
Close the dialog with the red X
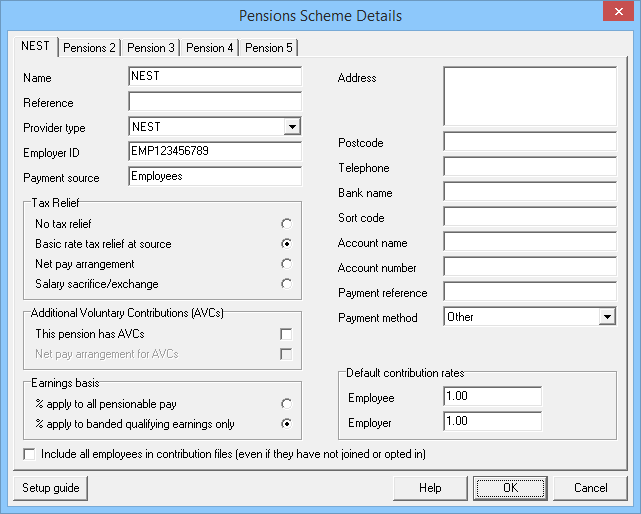point(619,11)
